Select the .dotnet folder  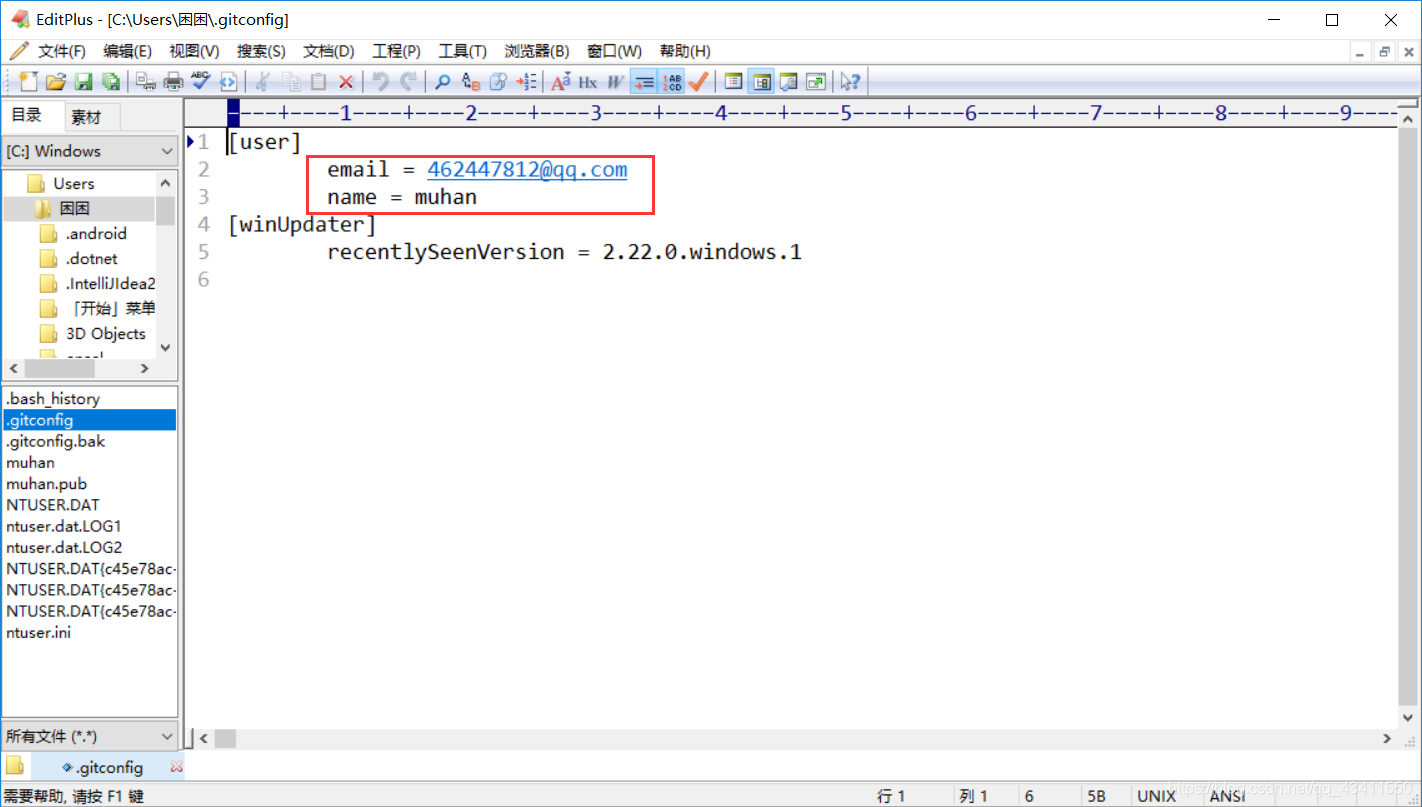click(91, 259)
